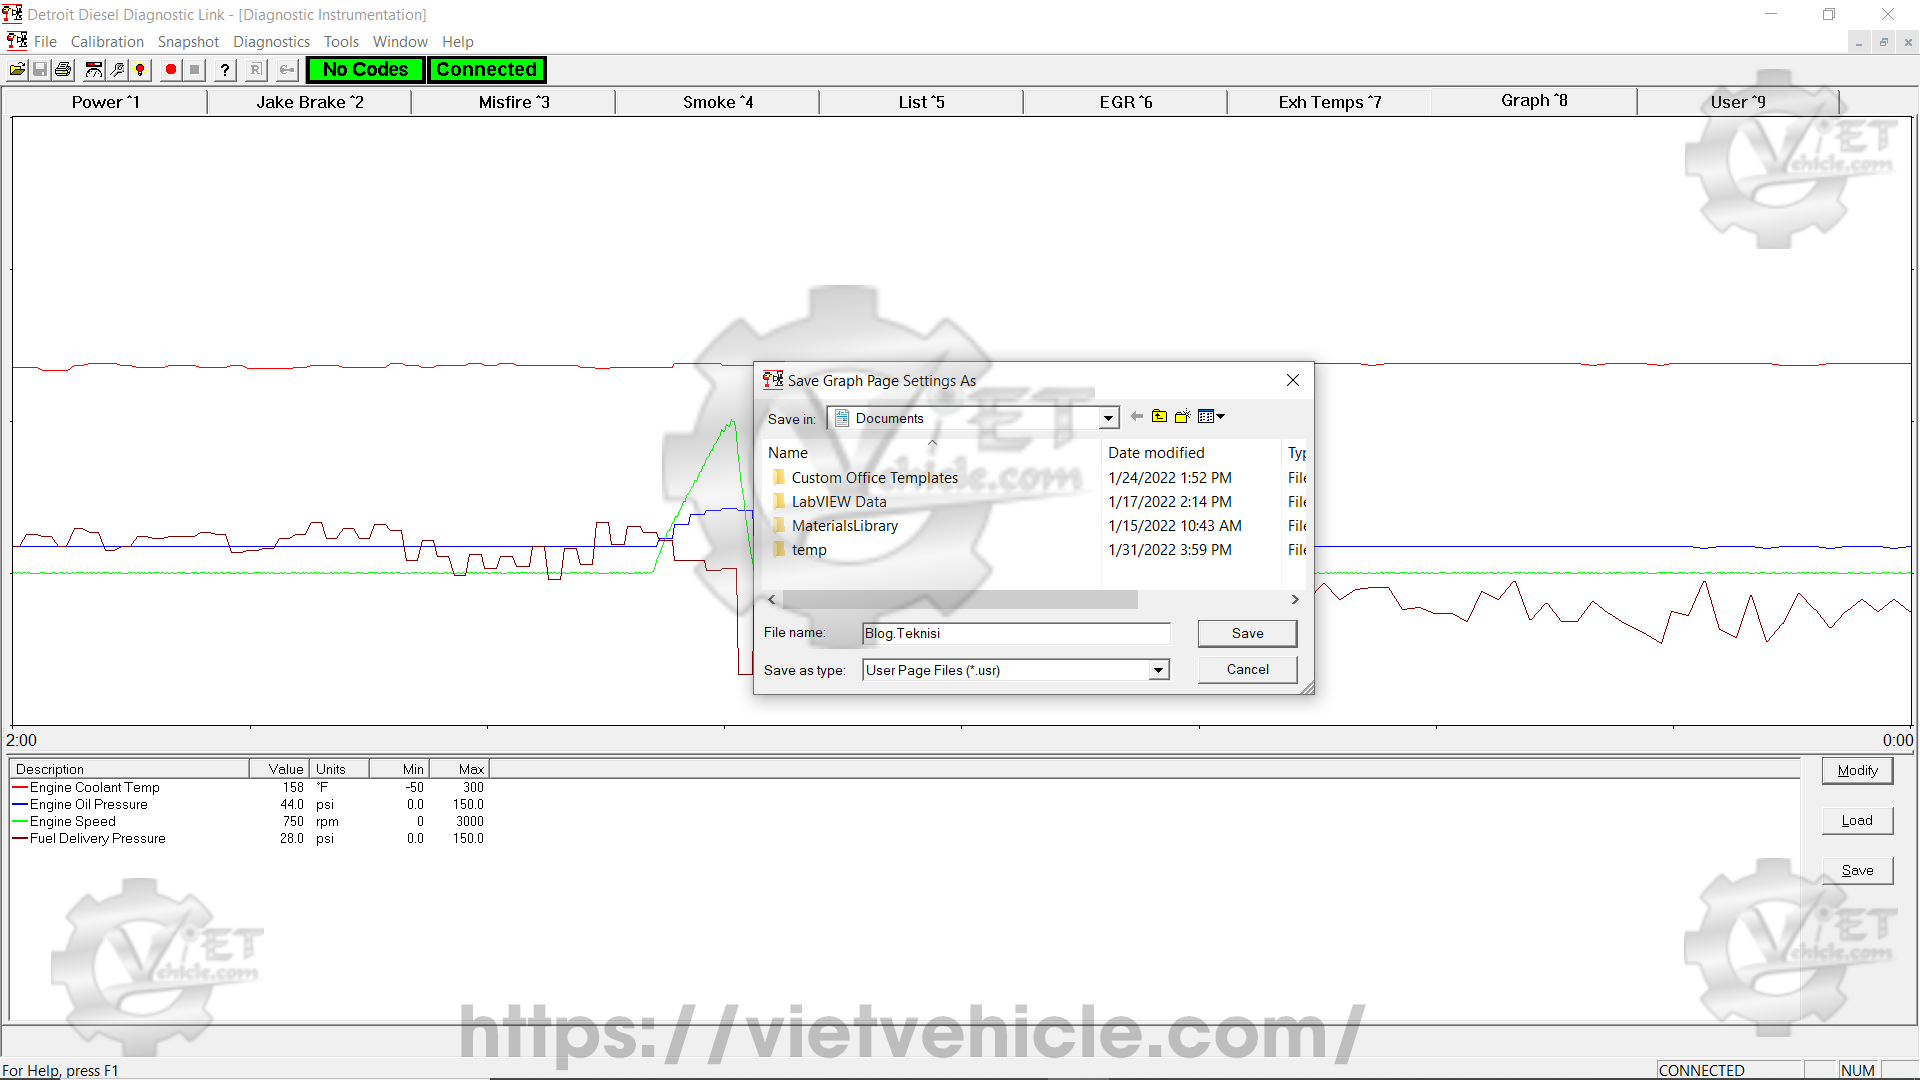Click the printer toolbar icon

click(64, 70)
